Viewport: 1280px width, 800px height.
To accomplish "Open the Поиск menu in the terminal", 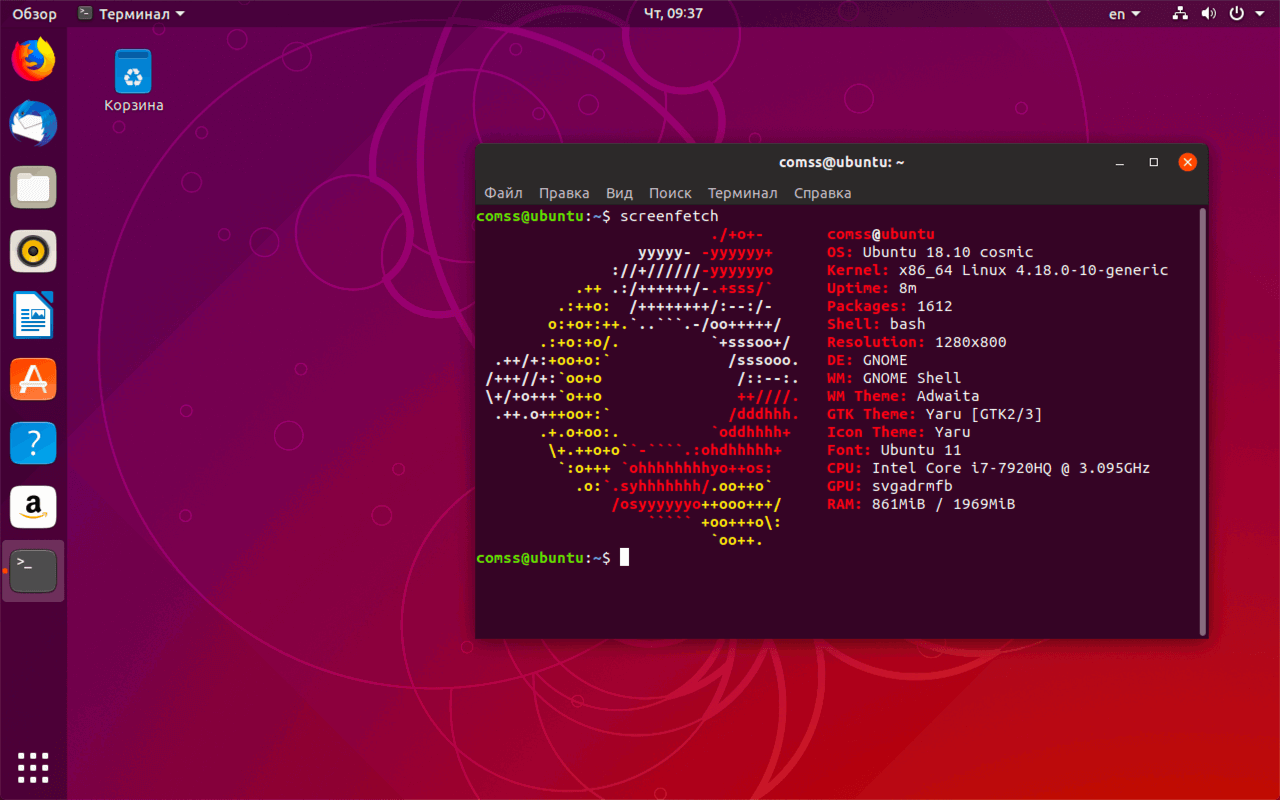I will point(670,192).
